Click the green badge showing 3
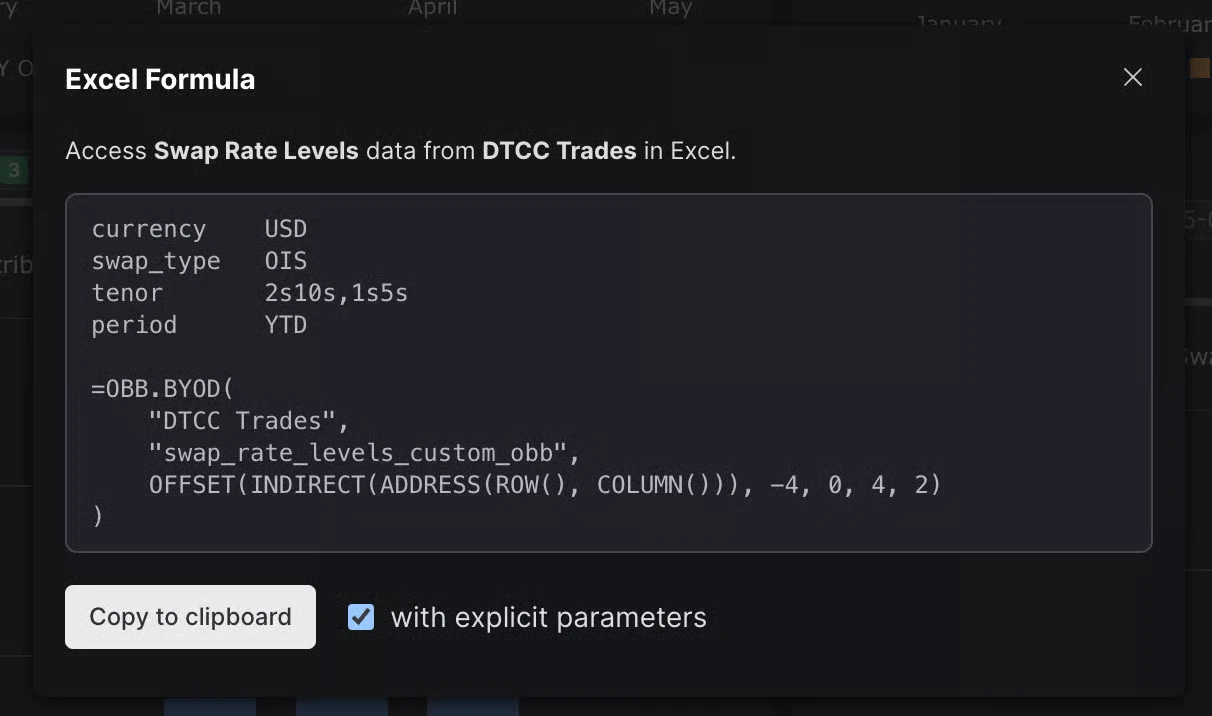1212x716 pixels. [x=14, y=170]
